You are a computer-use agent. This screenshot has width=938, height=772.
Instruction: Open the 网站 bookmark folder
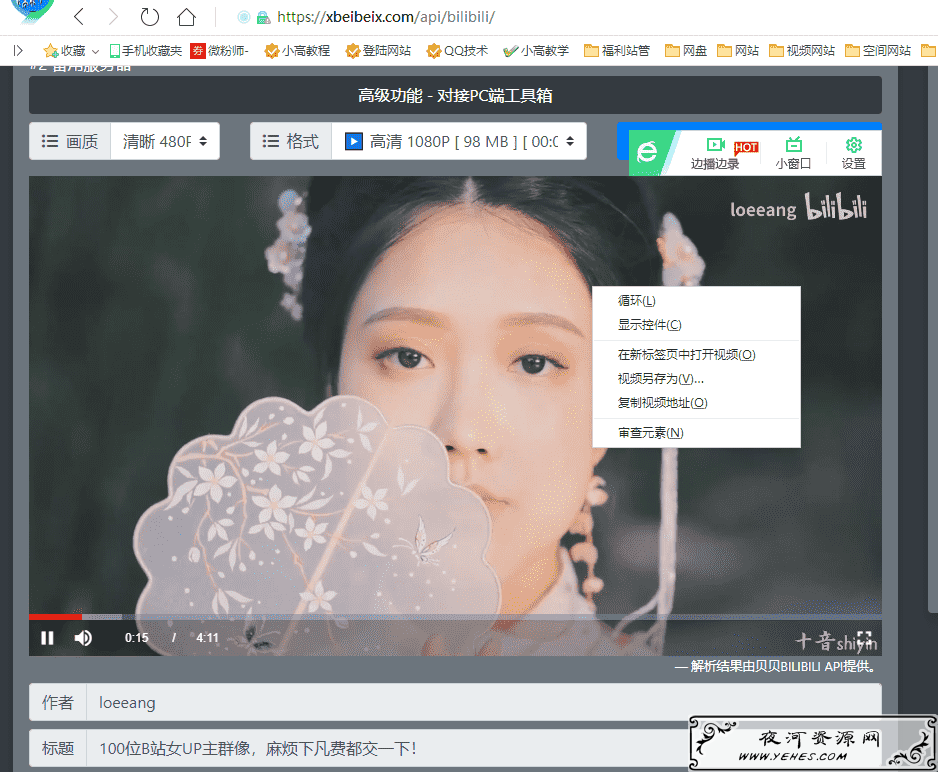click(738, 51)
